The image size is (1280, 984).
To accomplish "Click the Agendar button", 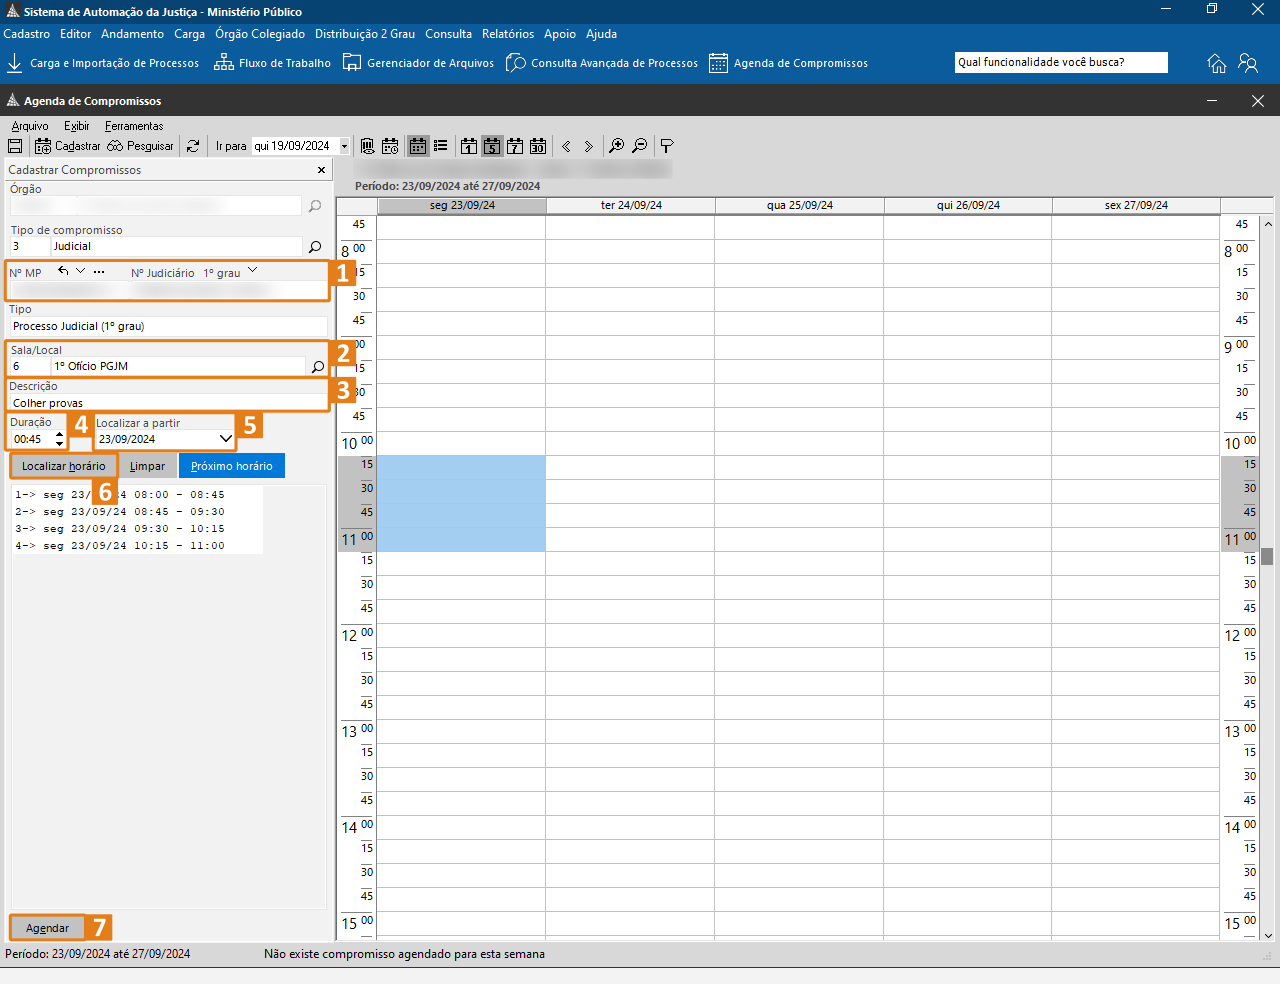I will pyautogui.click(x=47, y=928).
